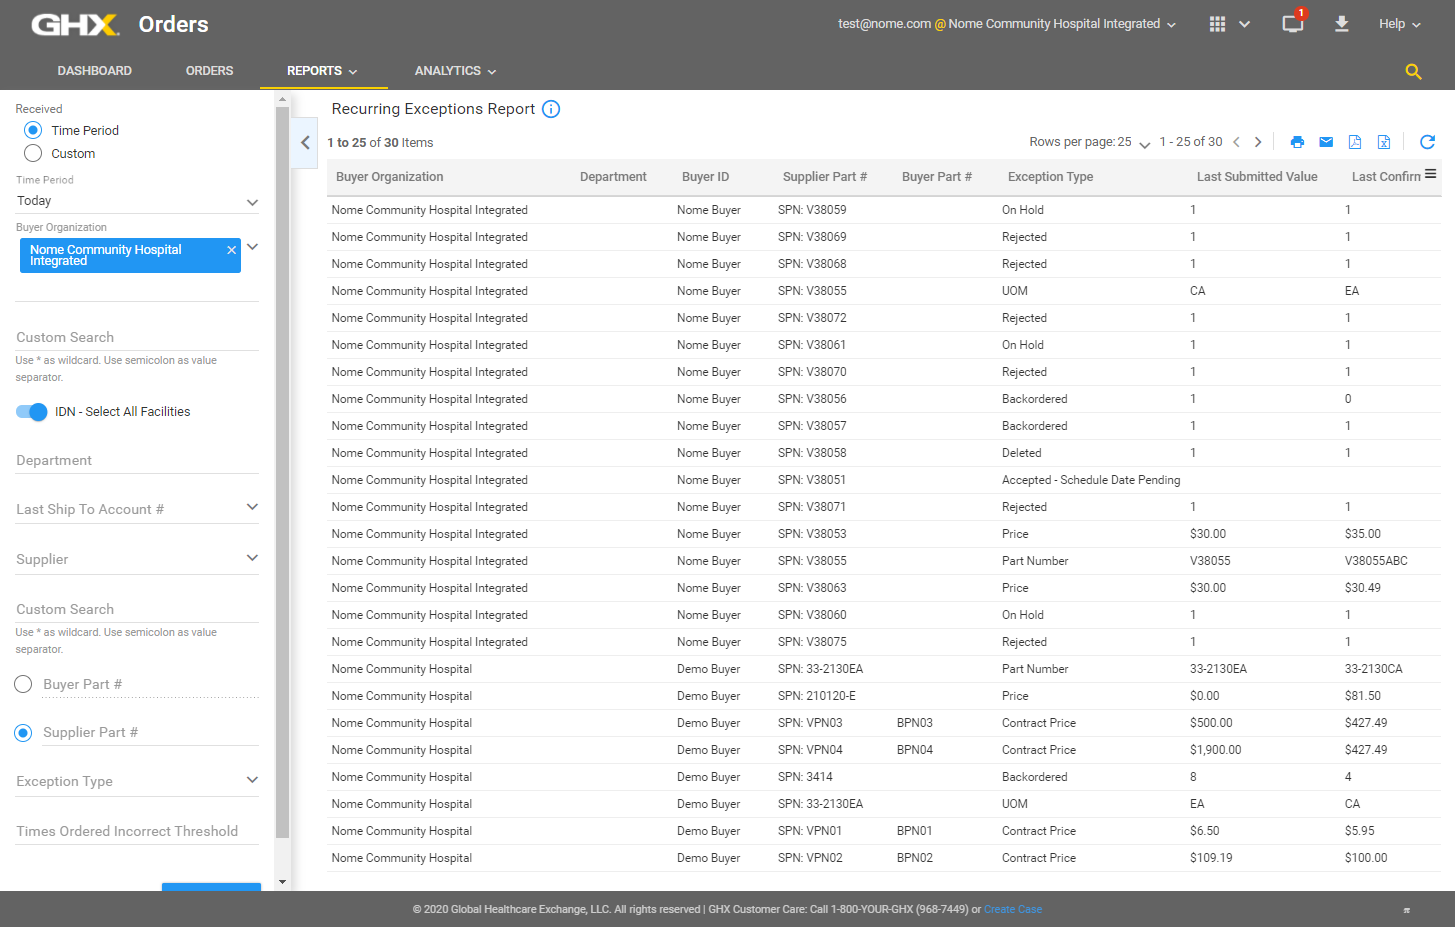The width and height of the screenshot is (1455, 927).
Task: Refresh the report results
Action: [x=1427, y=142]
